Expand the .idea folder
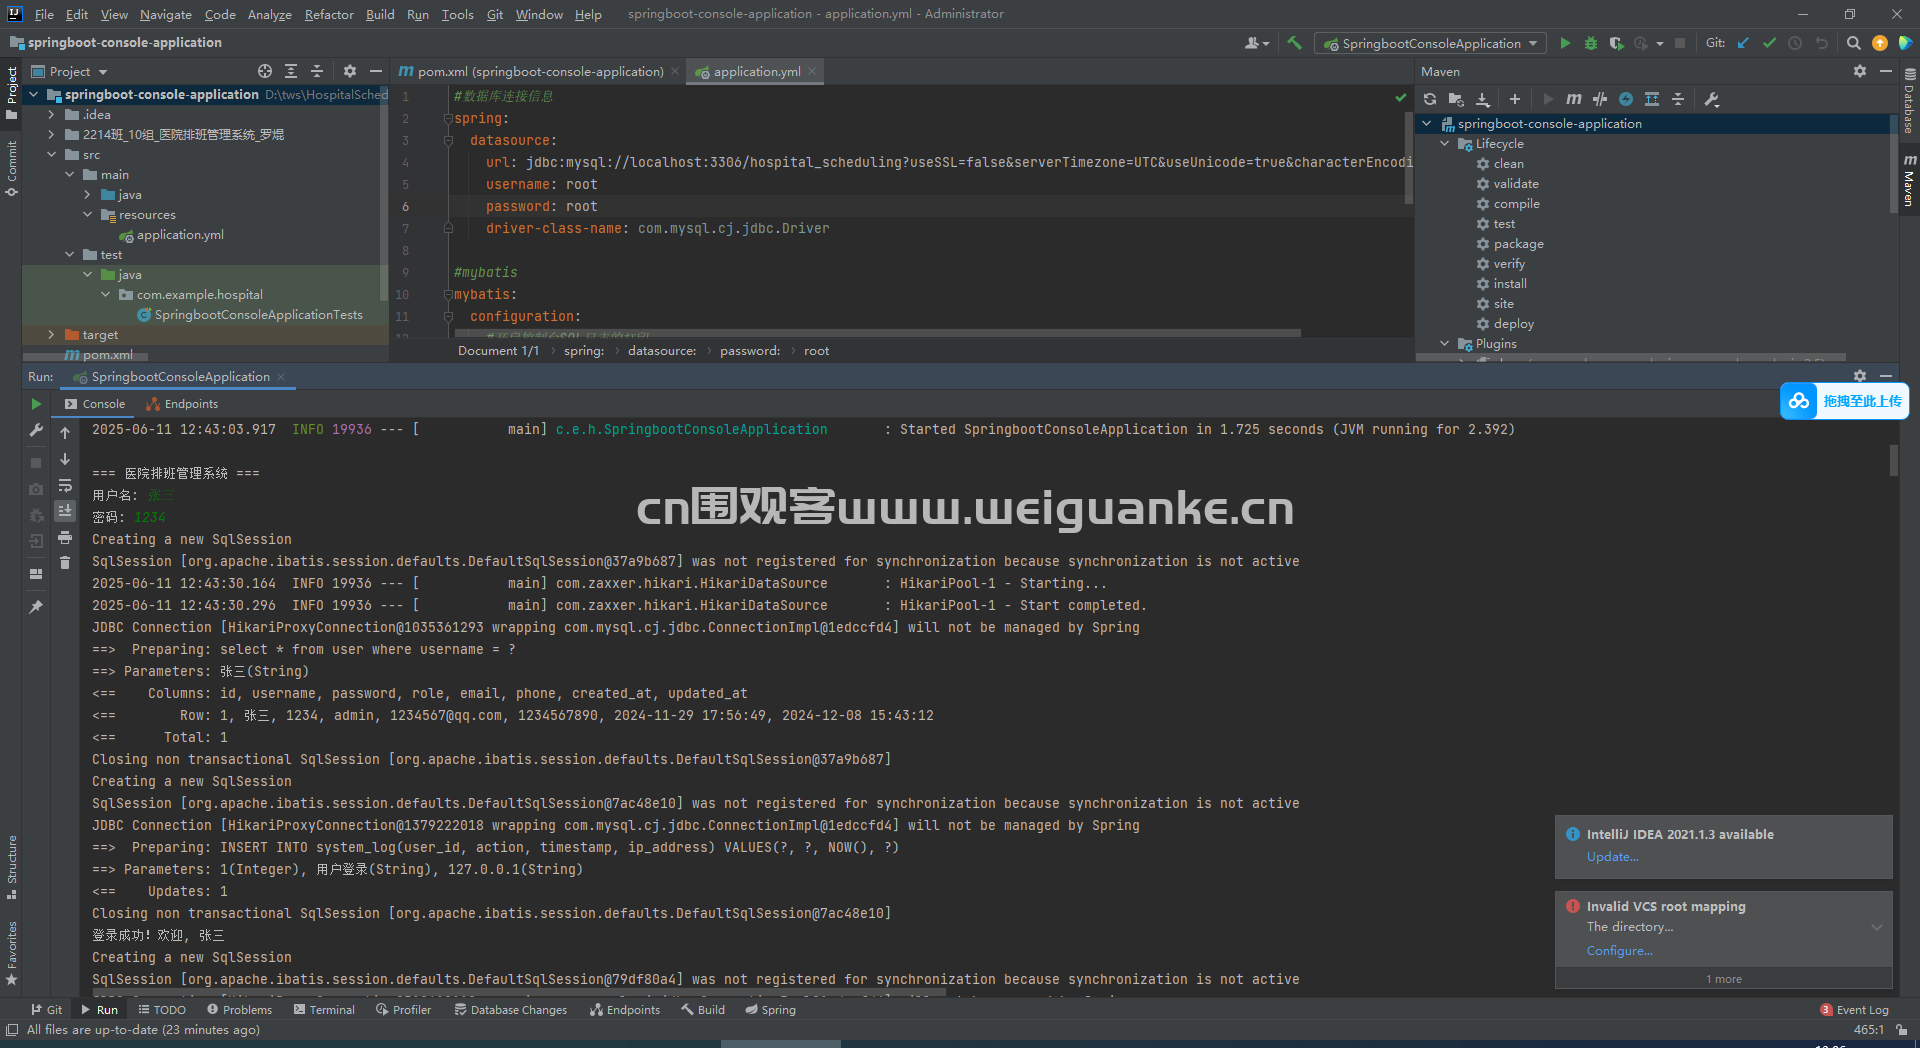Image resolution: width=1920 pixels, height=1048 pixels. click(51, 115)
